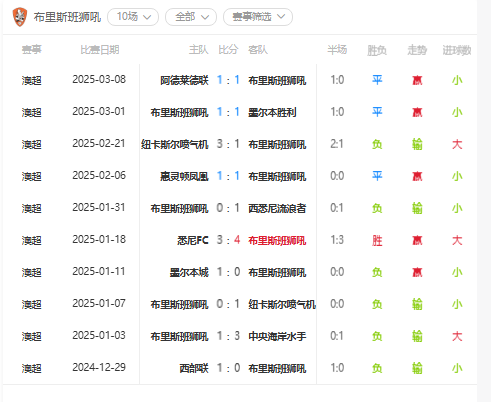The height and width of the screenshot is (402, 491).
Task: Click the red 胜 result on 2025-01-18 row
Action: pyautogui.click(x=377, y=240)
